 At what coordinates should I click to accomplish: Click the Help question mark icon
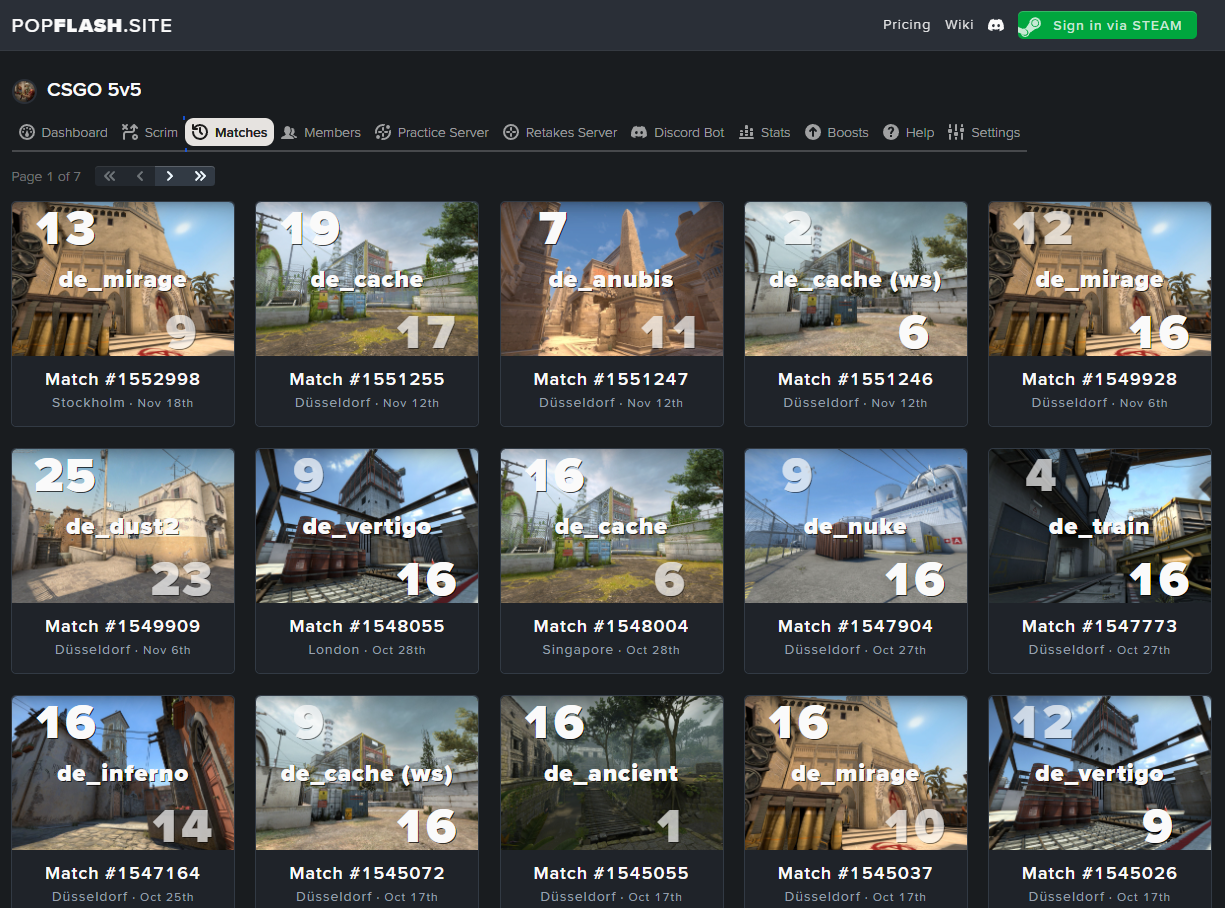point(891,132)
